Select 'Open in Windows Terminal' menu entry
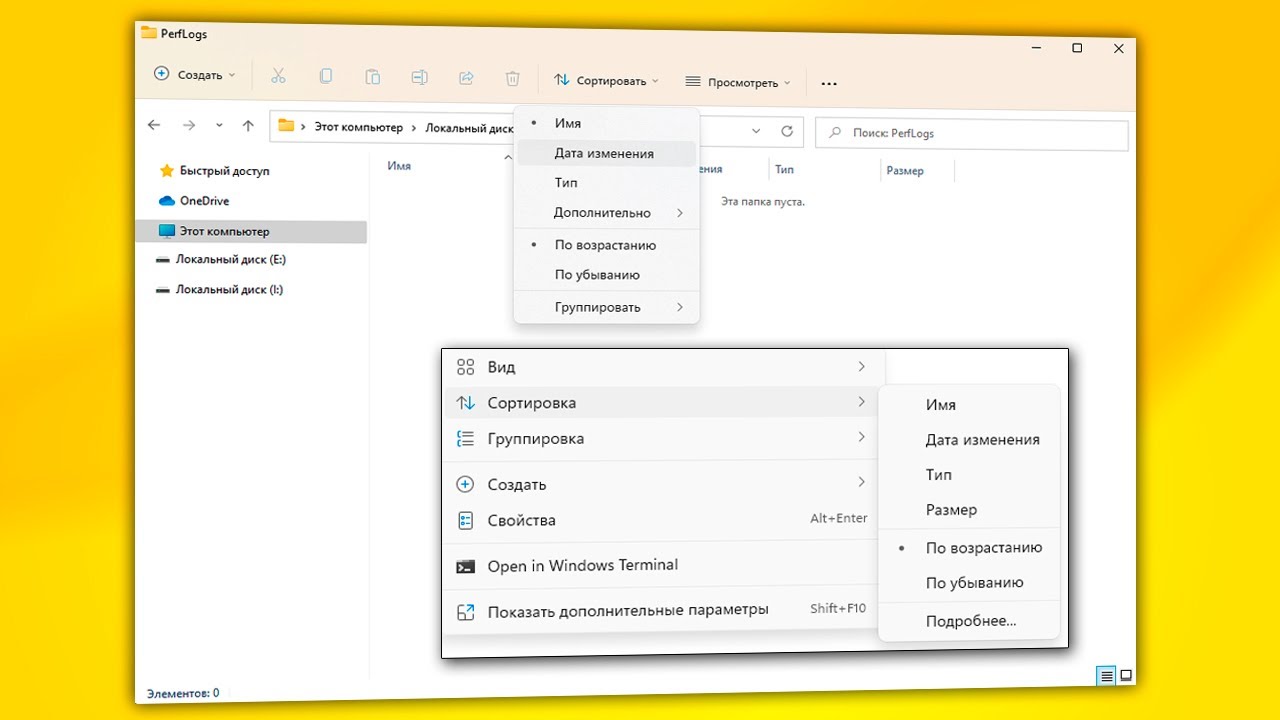1280x720 pixels. pos(582,566)
